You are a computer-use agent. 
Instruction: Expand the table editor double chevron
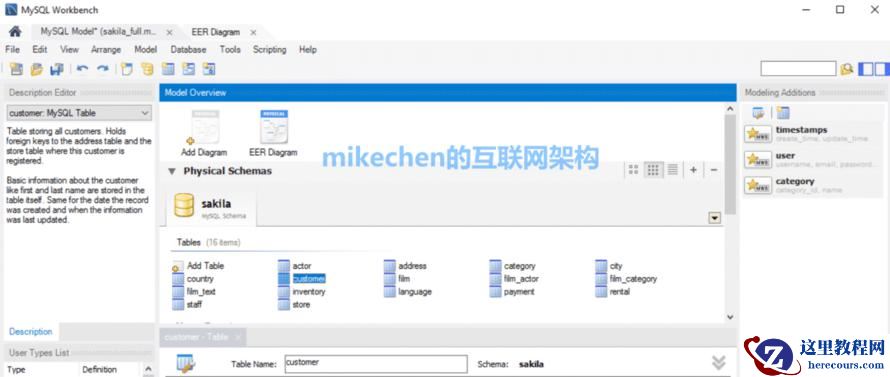pyautogui.click(x=719, y=362)
